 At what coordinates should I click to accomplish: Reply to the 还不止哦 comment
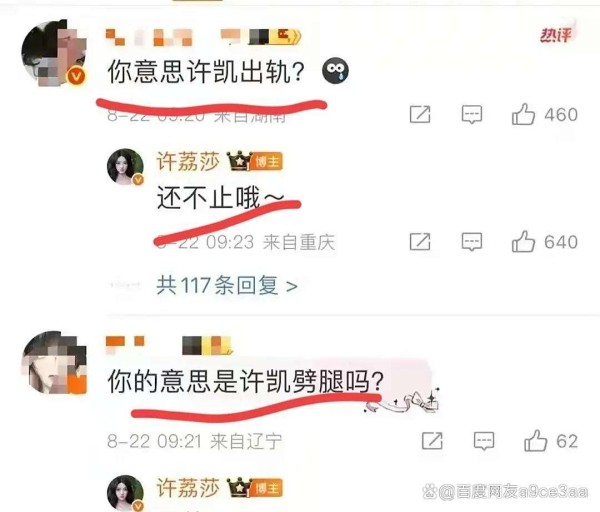coord(472,242)
